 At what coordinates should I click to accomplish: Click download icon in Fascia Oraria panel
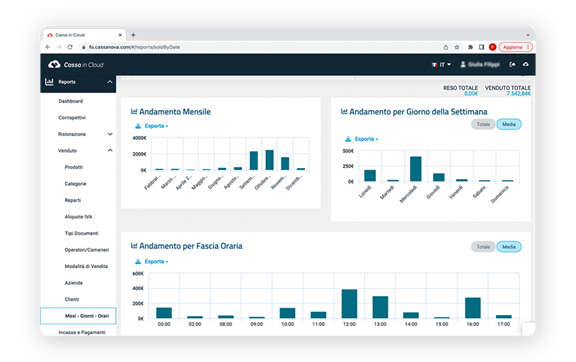pyautogui.click(x=138, y=262)
